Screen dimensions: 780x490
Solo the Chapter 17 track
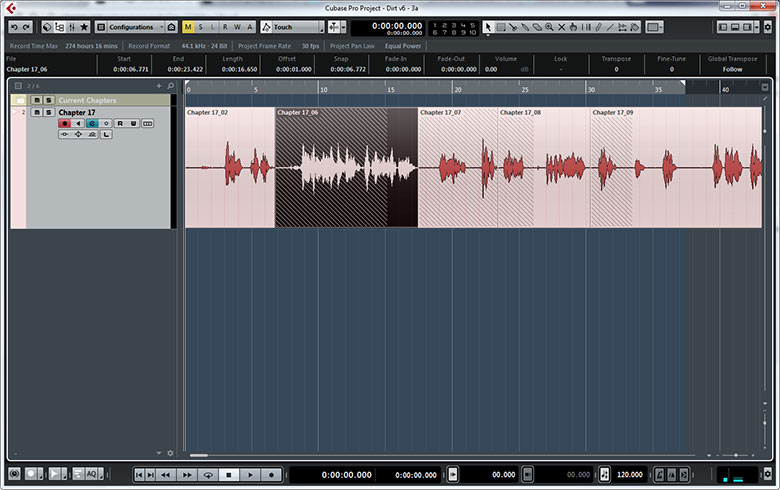coord(49,112)
